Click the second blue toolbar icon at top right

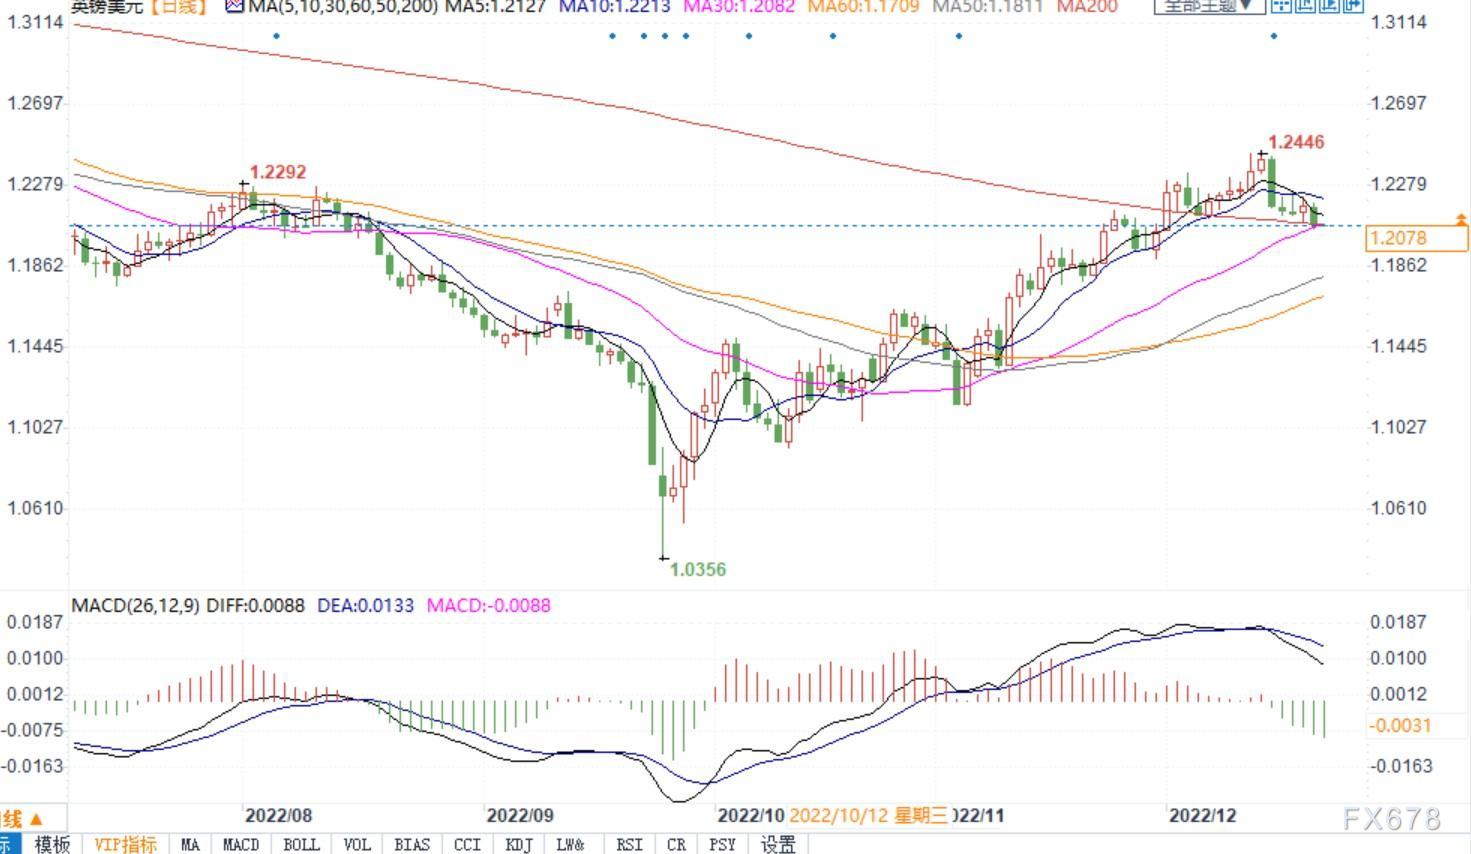click(1305, 5)
